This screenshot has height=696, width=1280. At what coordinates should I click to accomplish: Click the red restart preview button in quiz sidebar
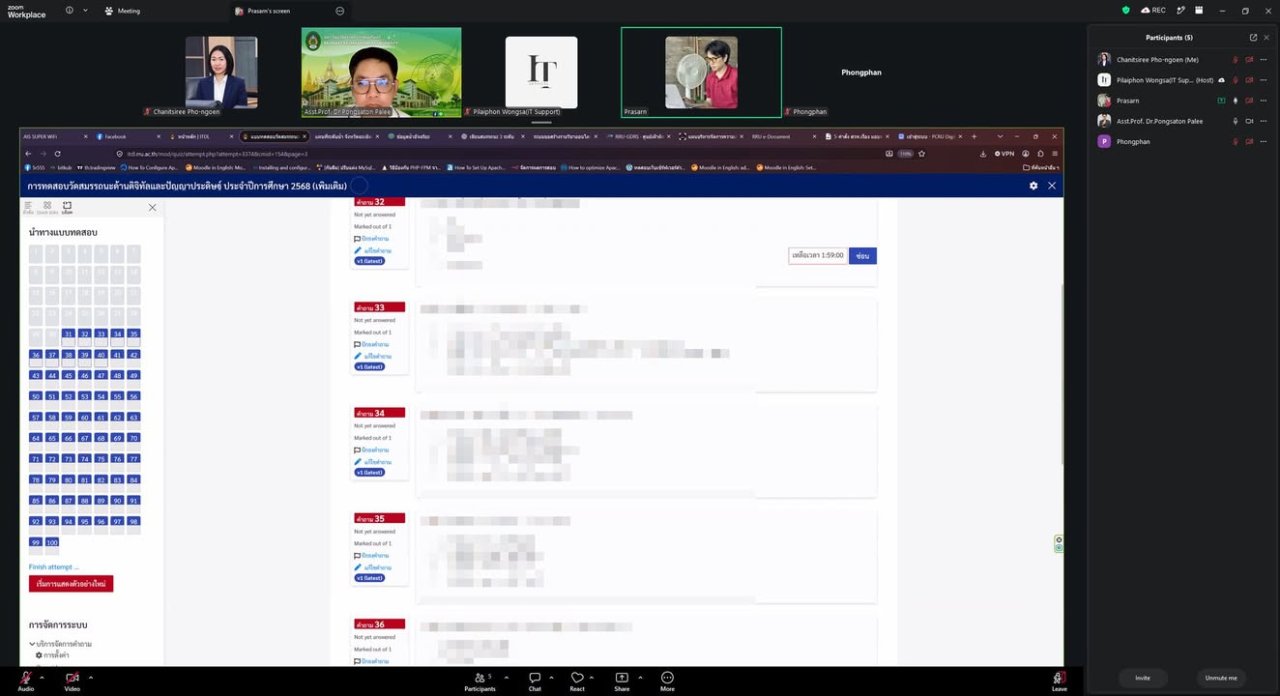click(71, 583)
